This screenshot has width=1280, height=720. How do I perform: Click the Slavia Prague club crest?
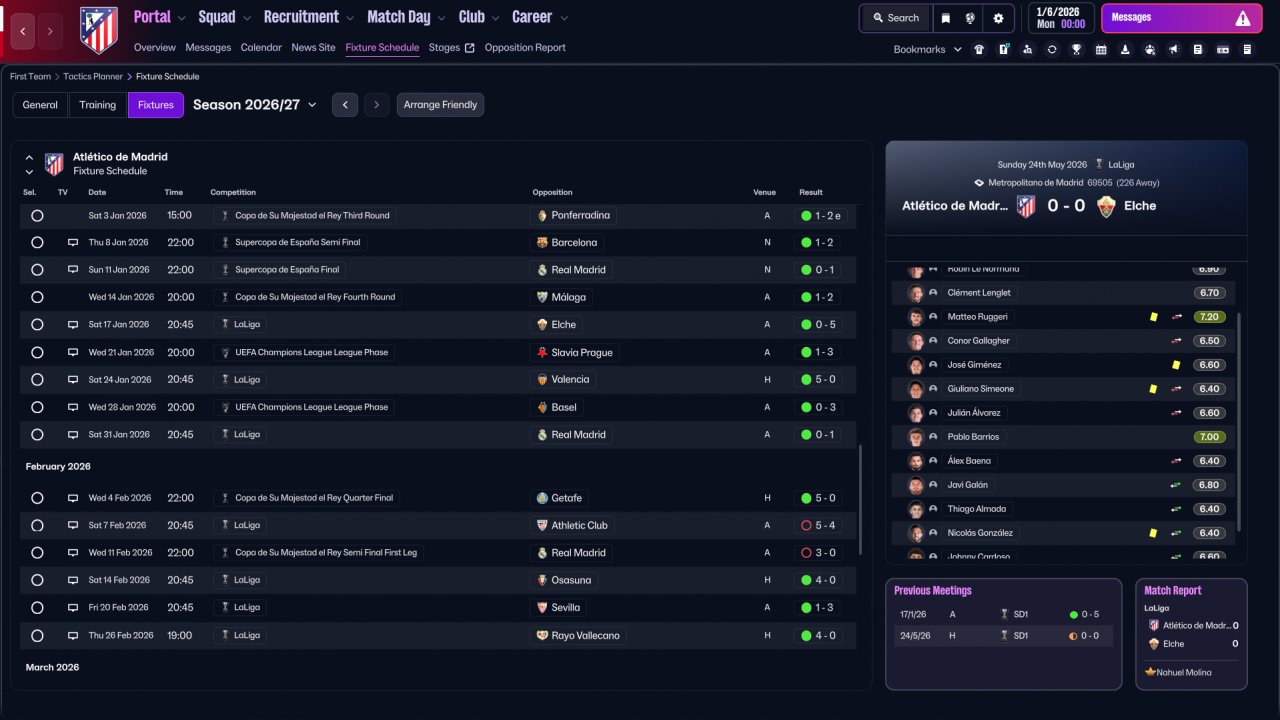(x=542, y=352)
